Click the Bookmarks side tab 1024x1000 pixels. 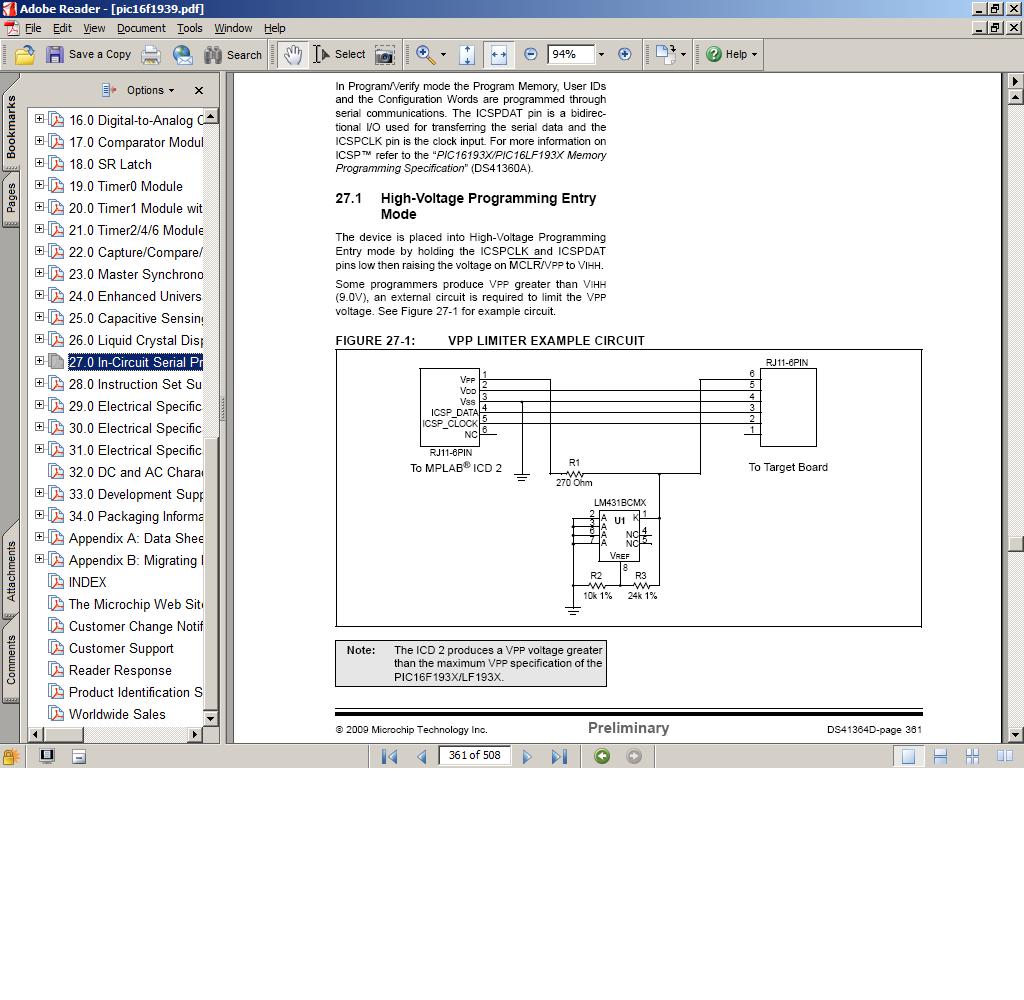(x=10, y=125)
